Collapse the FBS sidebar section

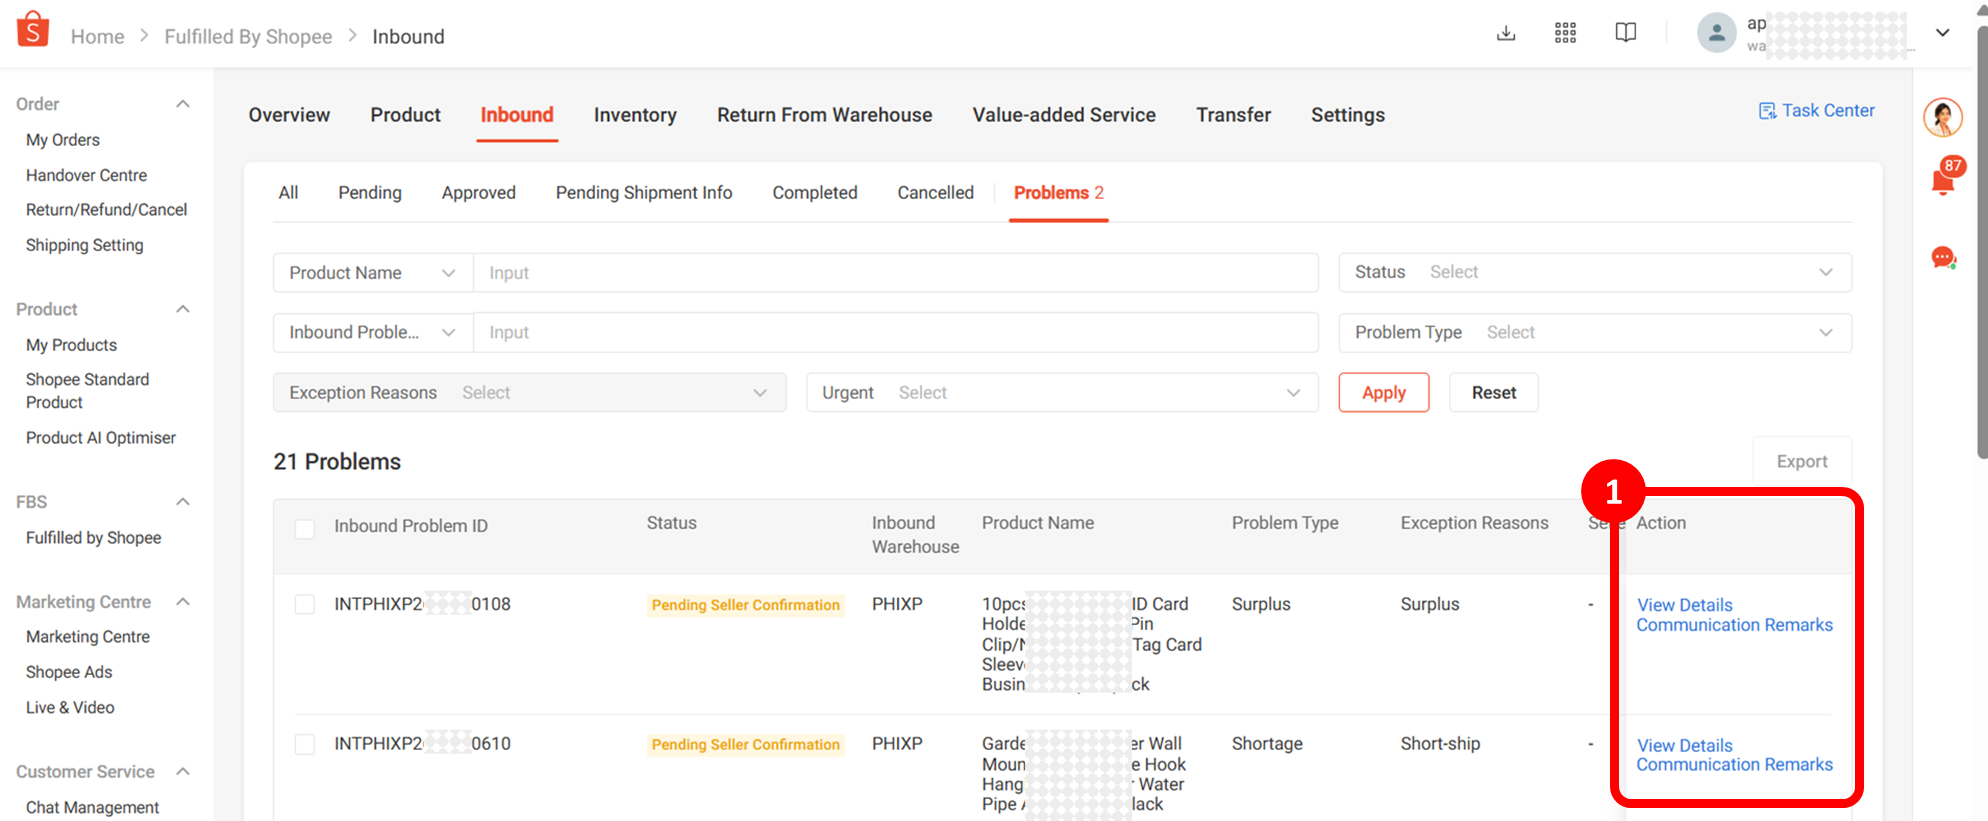point(183,502)
